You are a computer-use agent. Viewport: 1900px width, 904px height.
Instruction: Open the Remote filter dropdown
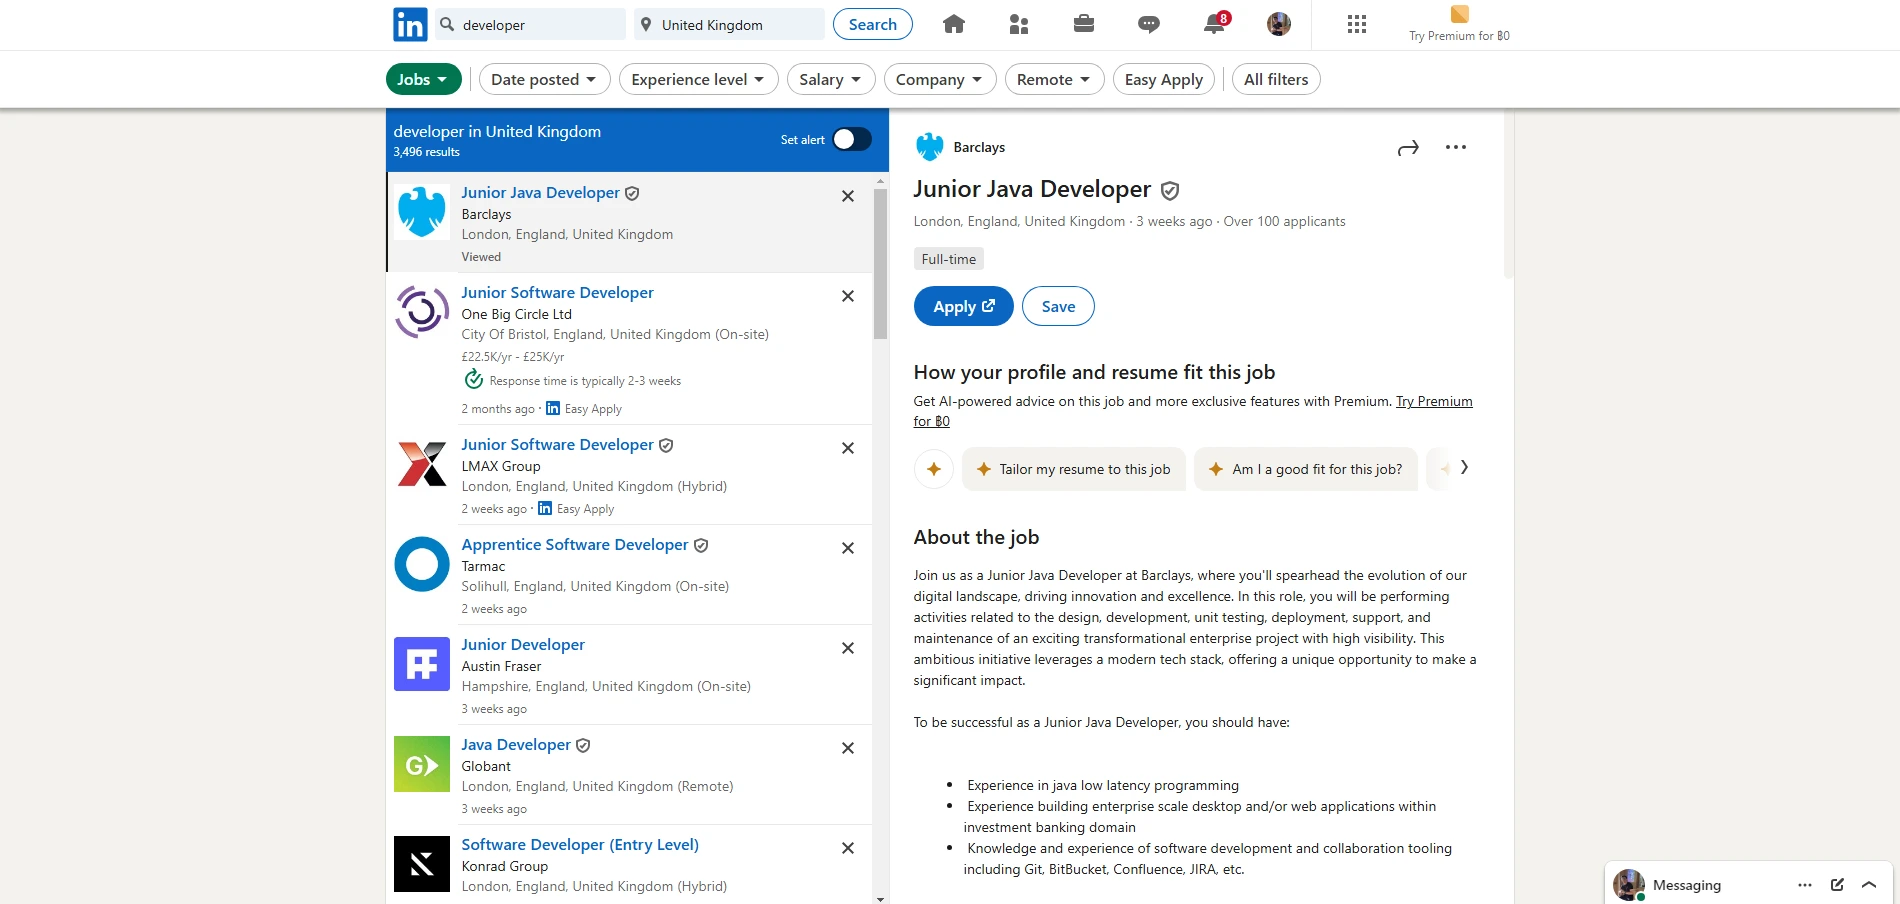[1054, 79]
